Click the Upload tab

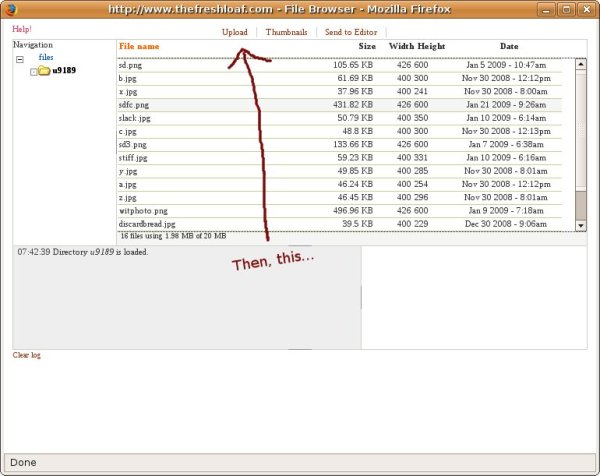pyautogui.click(x=235, y=32)
